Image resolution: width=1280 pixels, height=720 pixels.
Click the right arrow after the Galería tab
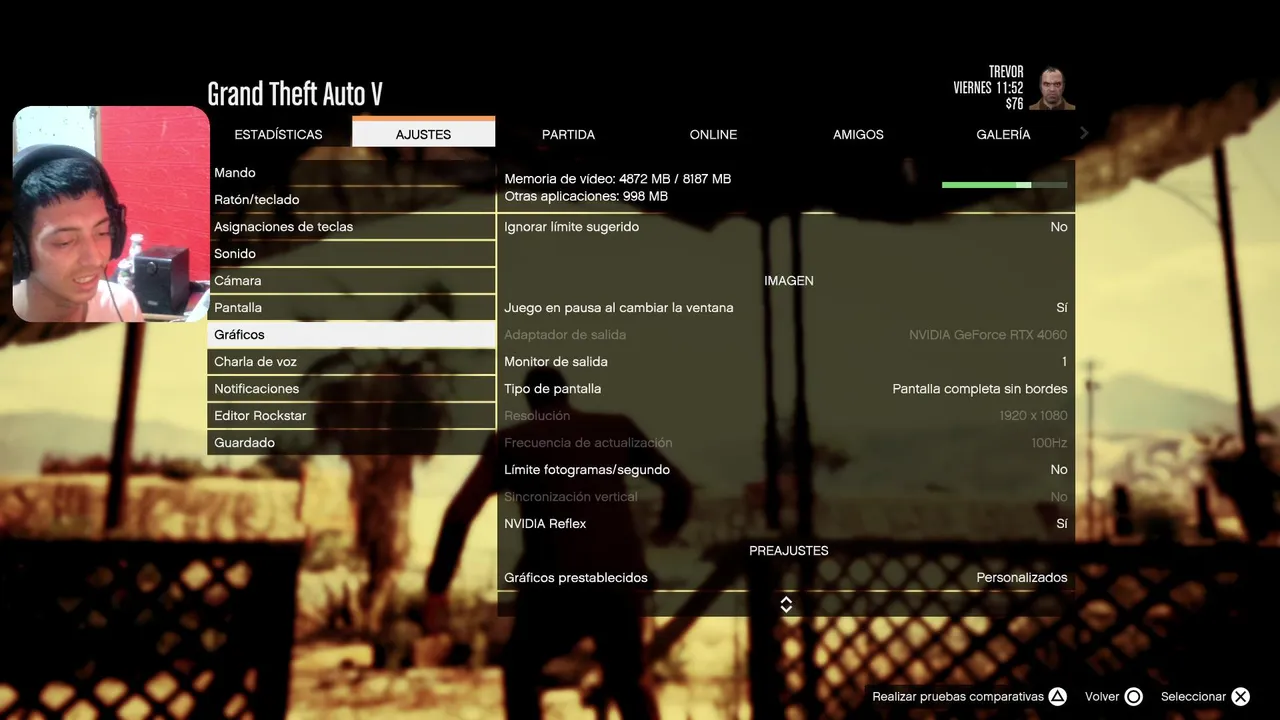pos(1084,133)
